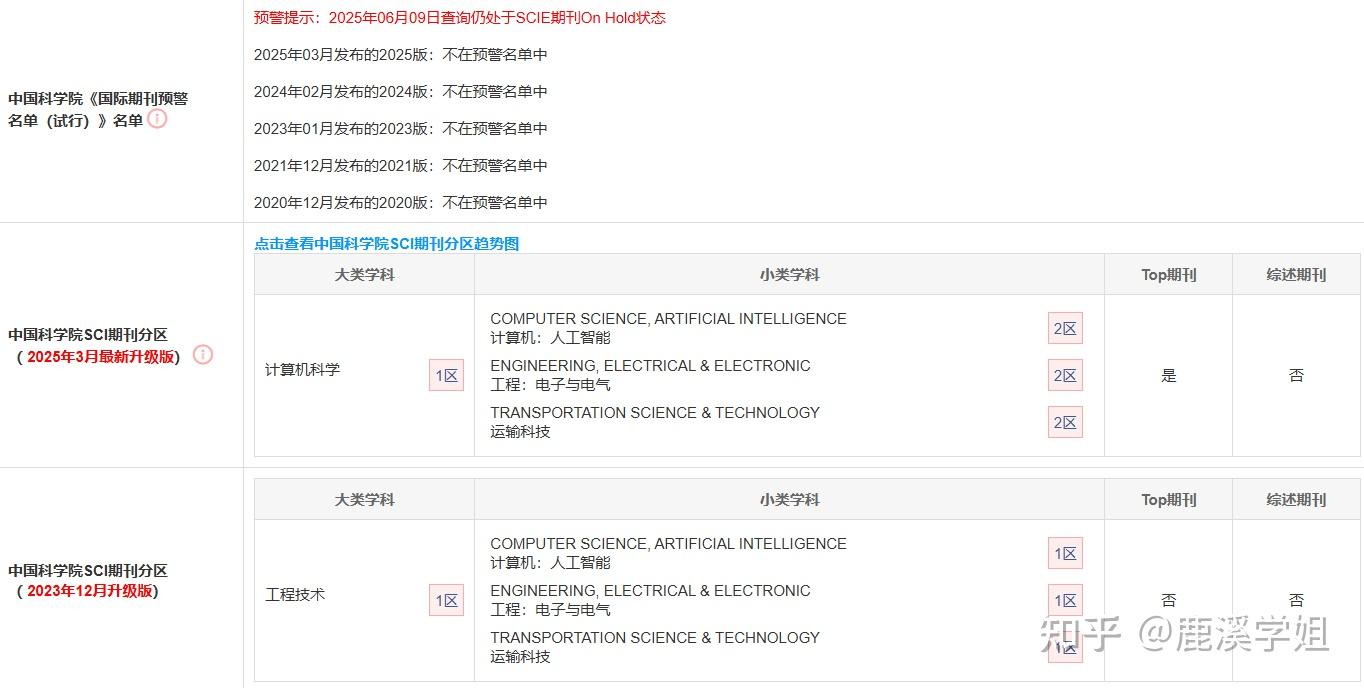Click the 是 value under Top期刊
Screen dimensions: 1364x688
pyautogui.click(x=1167, y=374)
